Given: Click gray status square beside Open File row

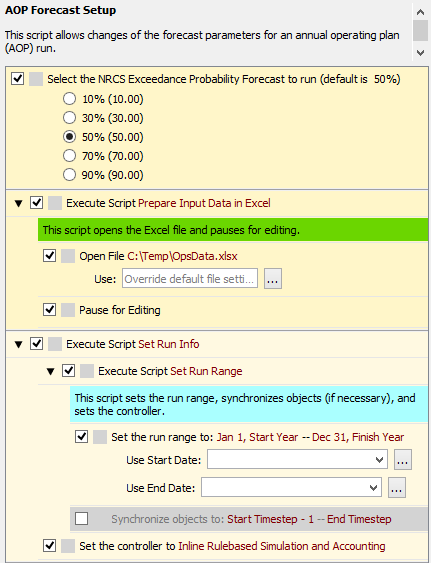Looking at the screenshot, I should [68, 256].
